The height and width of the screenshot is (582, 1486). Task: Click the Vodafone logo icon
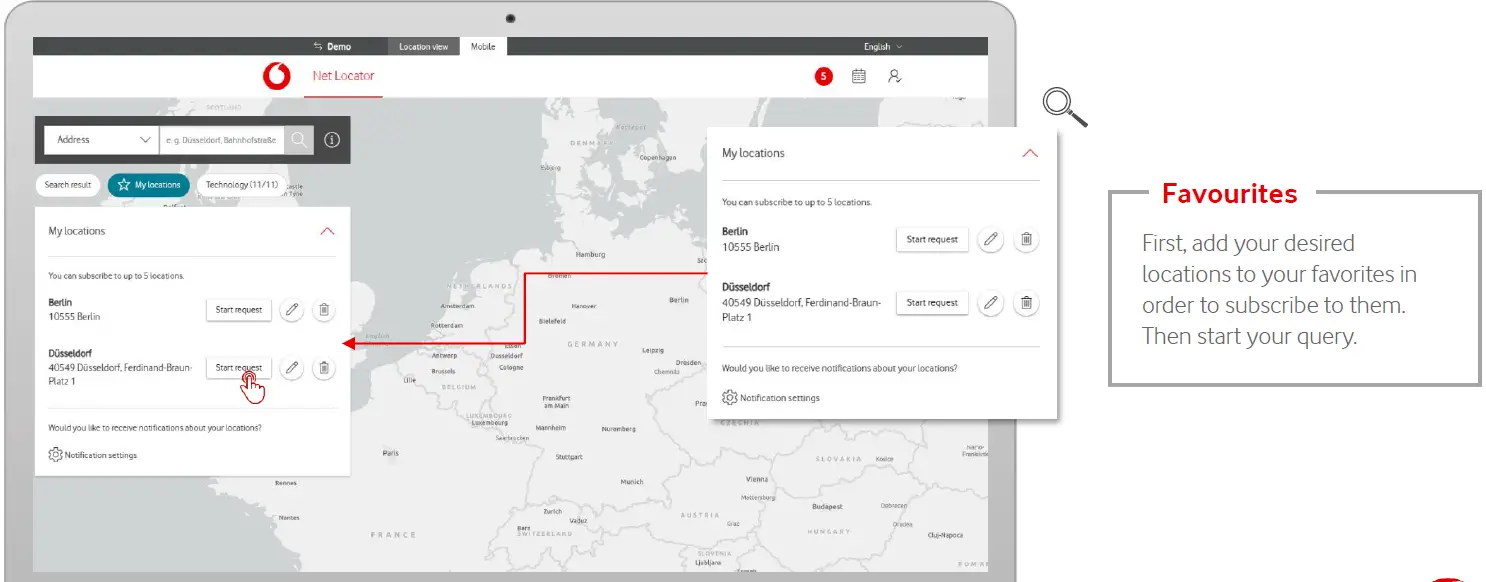click(x=276, y=76)
